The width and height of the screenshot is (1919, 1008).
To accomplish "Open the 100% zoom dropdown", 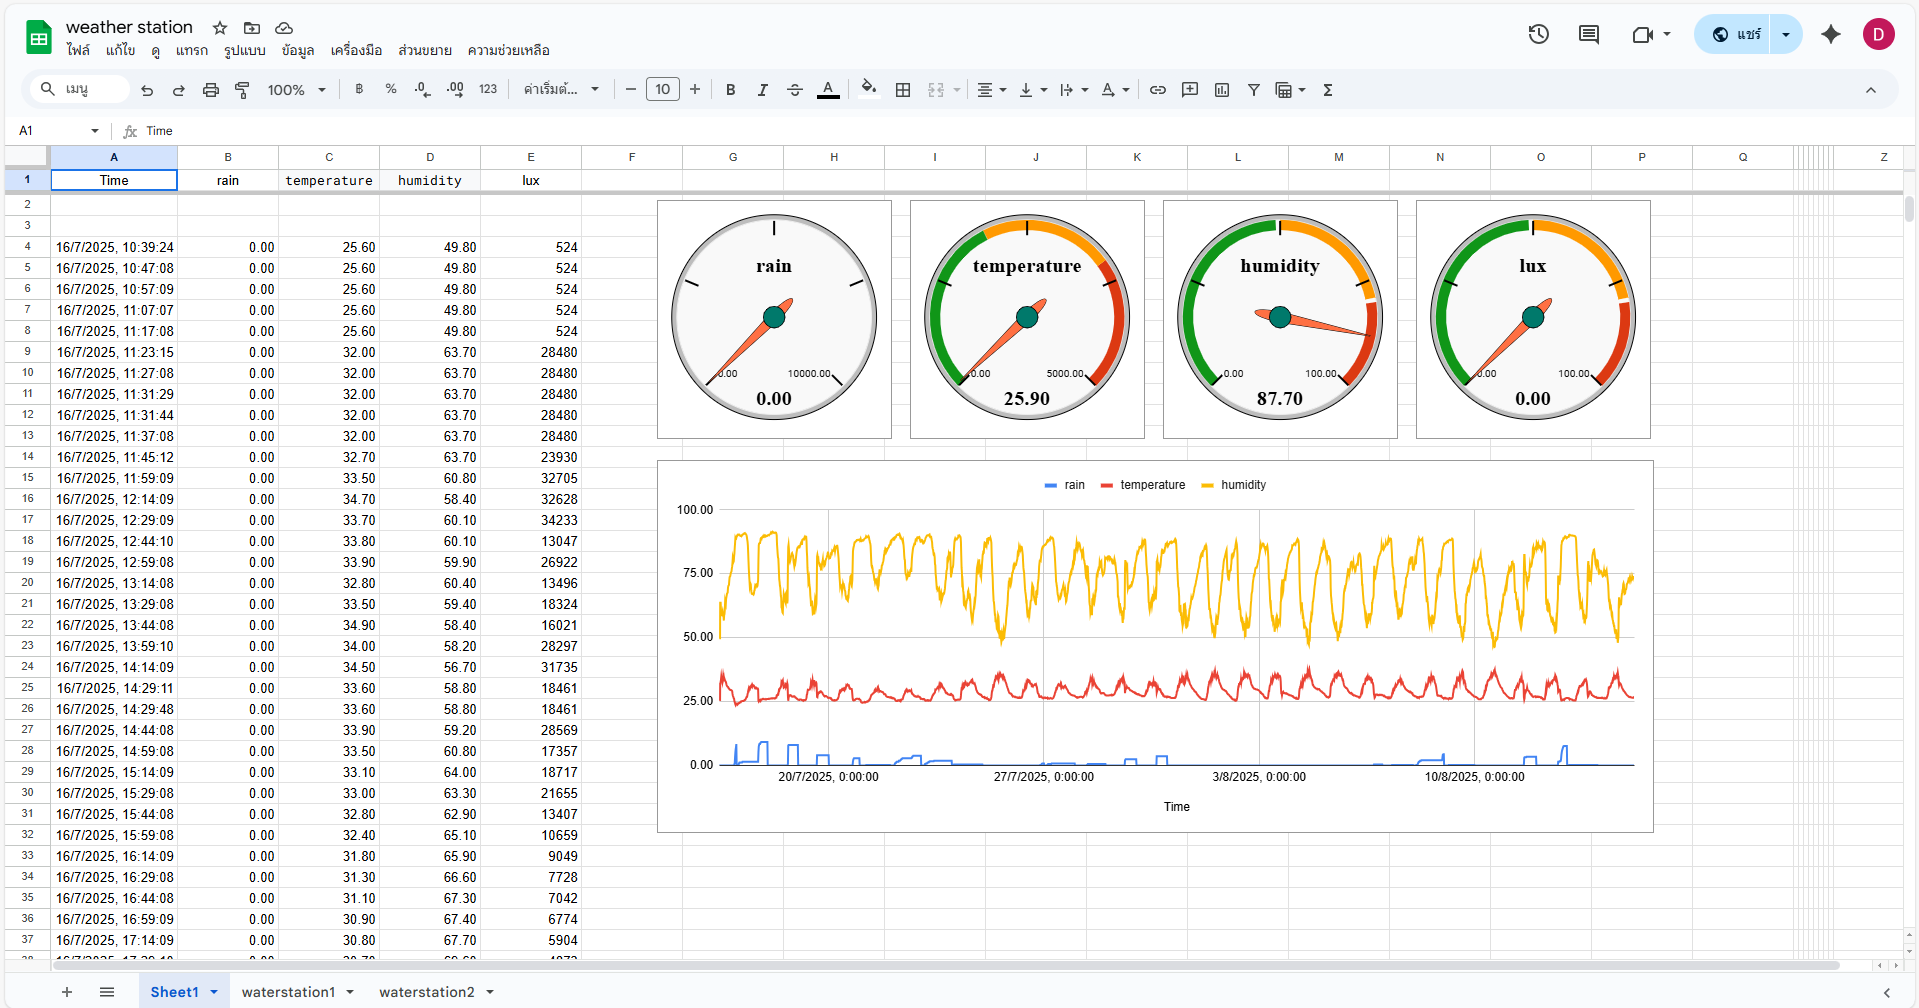I will tap(297, 90).
